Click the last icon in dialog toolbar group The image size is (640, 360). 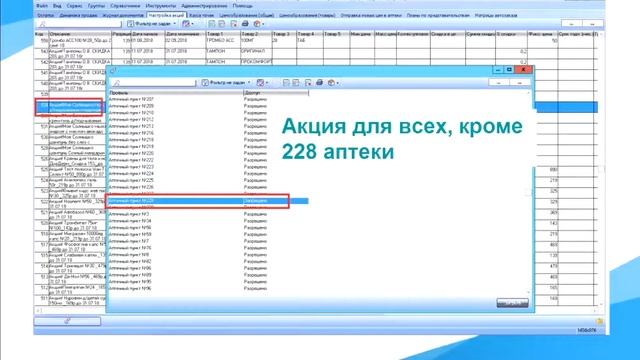[331, 83]
